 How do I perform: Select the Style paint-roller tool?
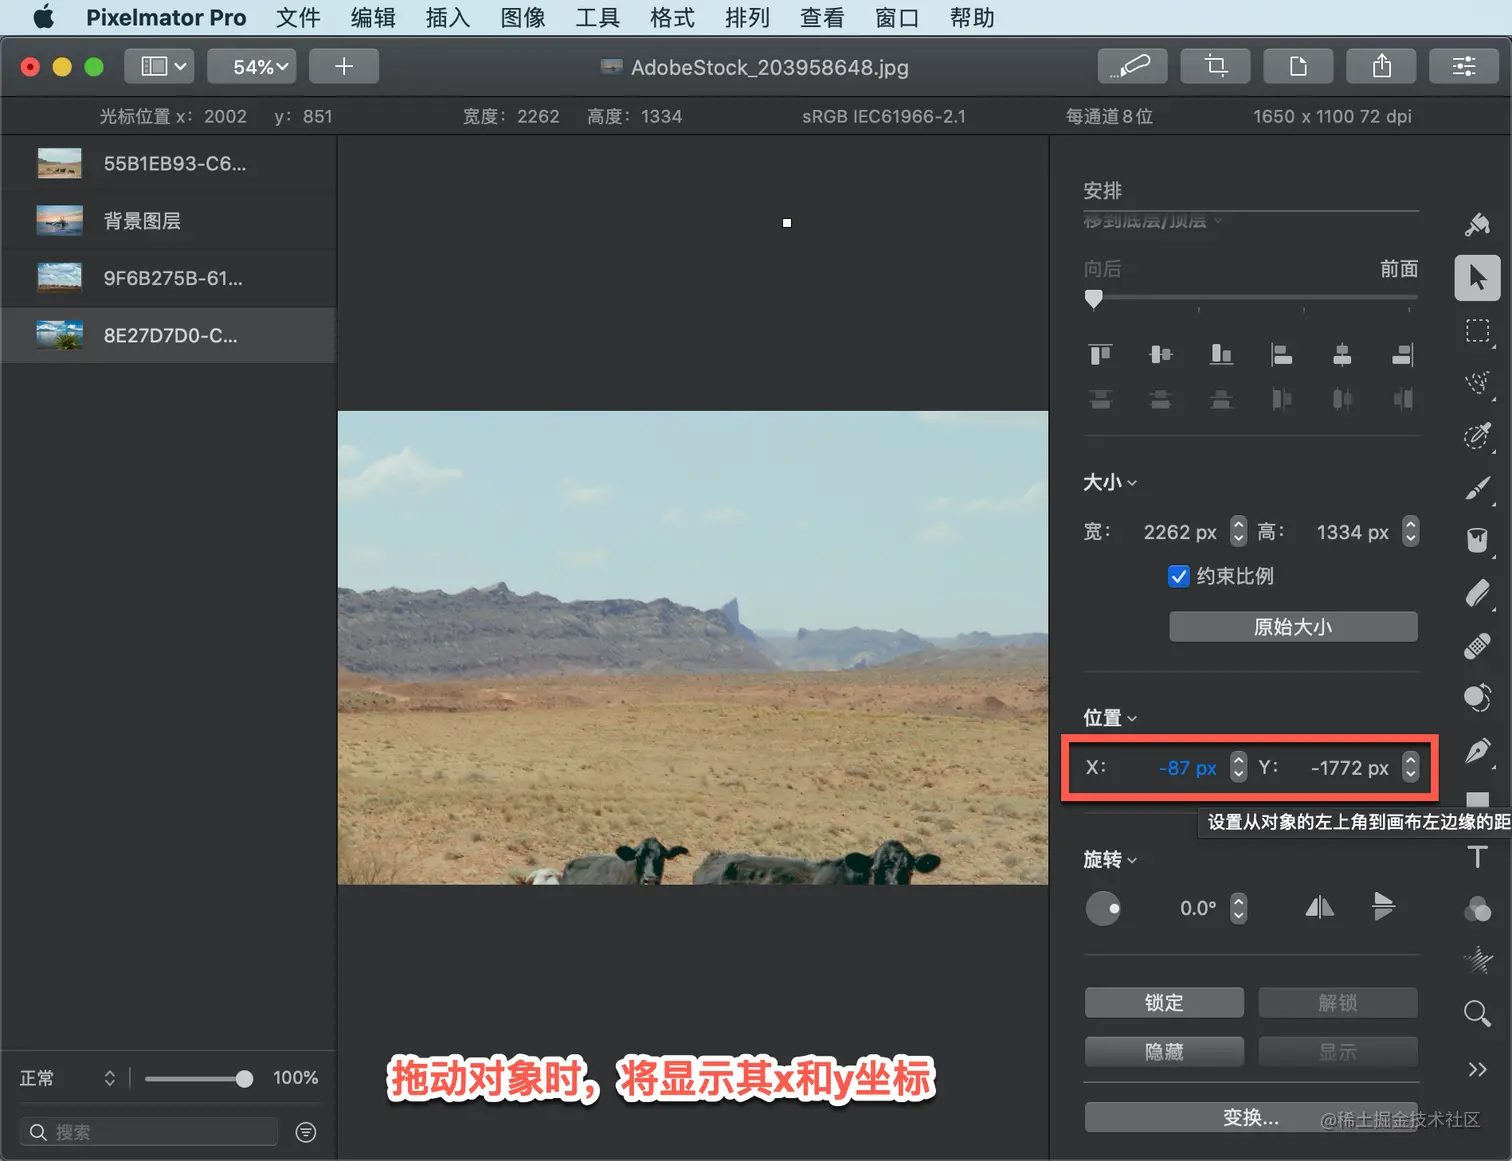(1477, 225)
